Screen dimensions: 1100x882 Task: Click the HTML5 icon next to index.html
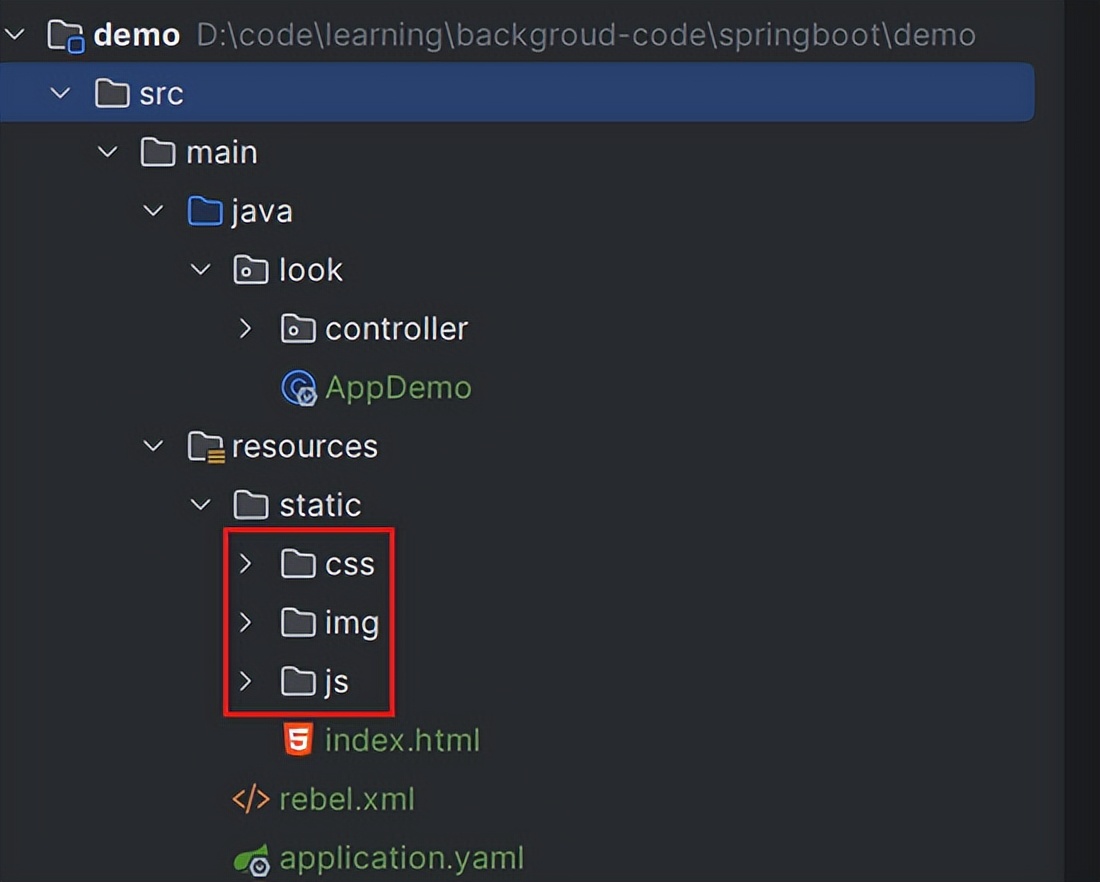coord(296,740)
